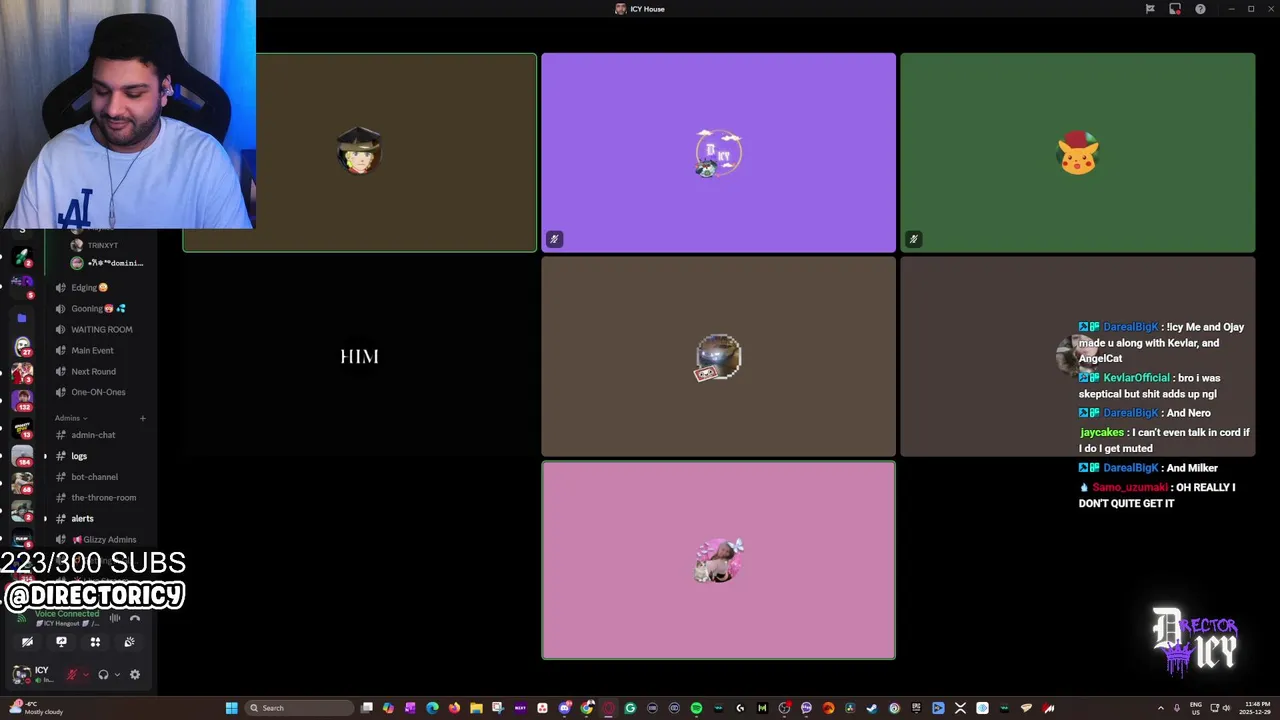Open the taskbar clock showing 11:48 PM
Image resolution: width=1280 pixels, height=720 pixels.
[1256, 708]
